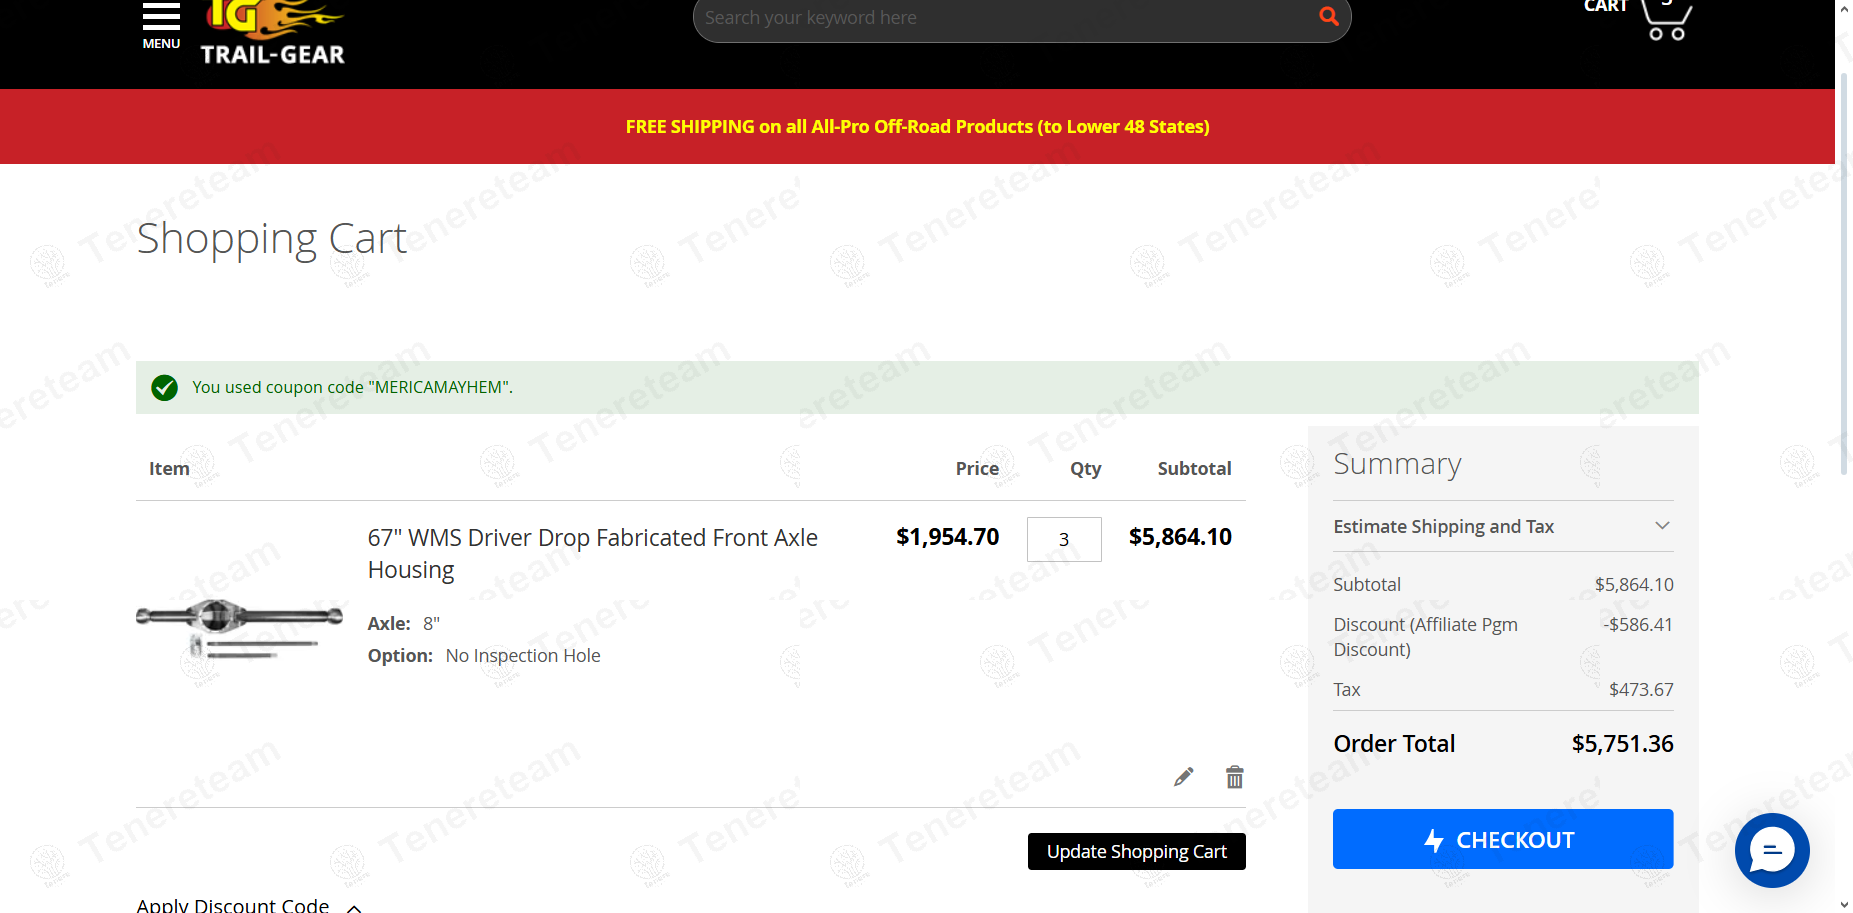This screenshot has width=1853, height=913.
Task: Click the orange search magnifier icon
Action: pos(1328,17)
